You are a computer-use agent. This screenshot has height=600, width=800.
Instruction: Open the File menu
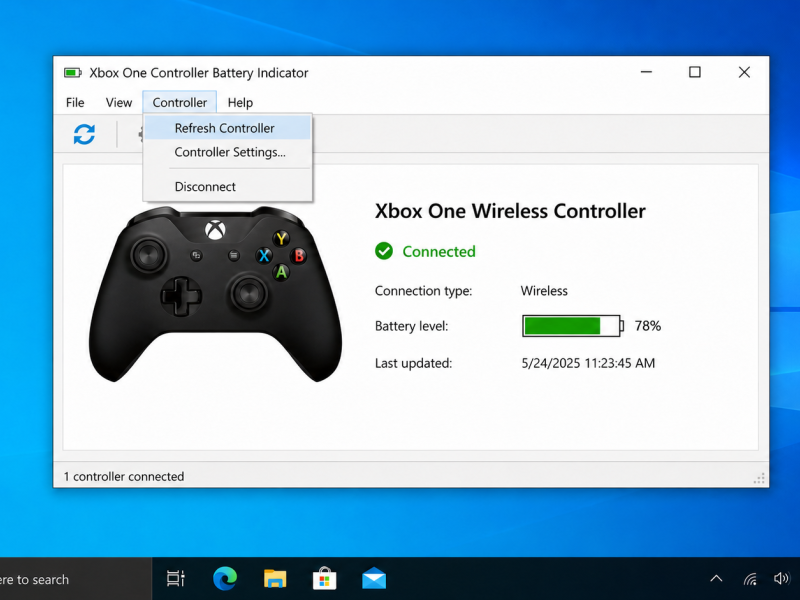point(75,103)
